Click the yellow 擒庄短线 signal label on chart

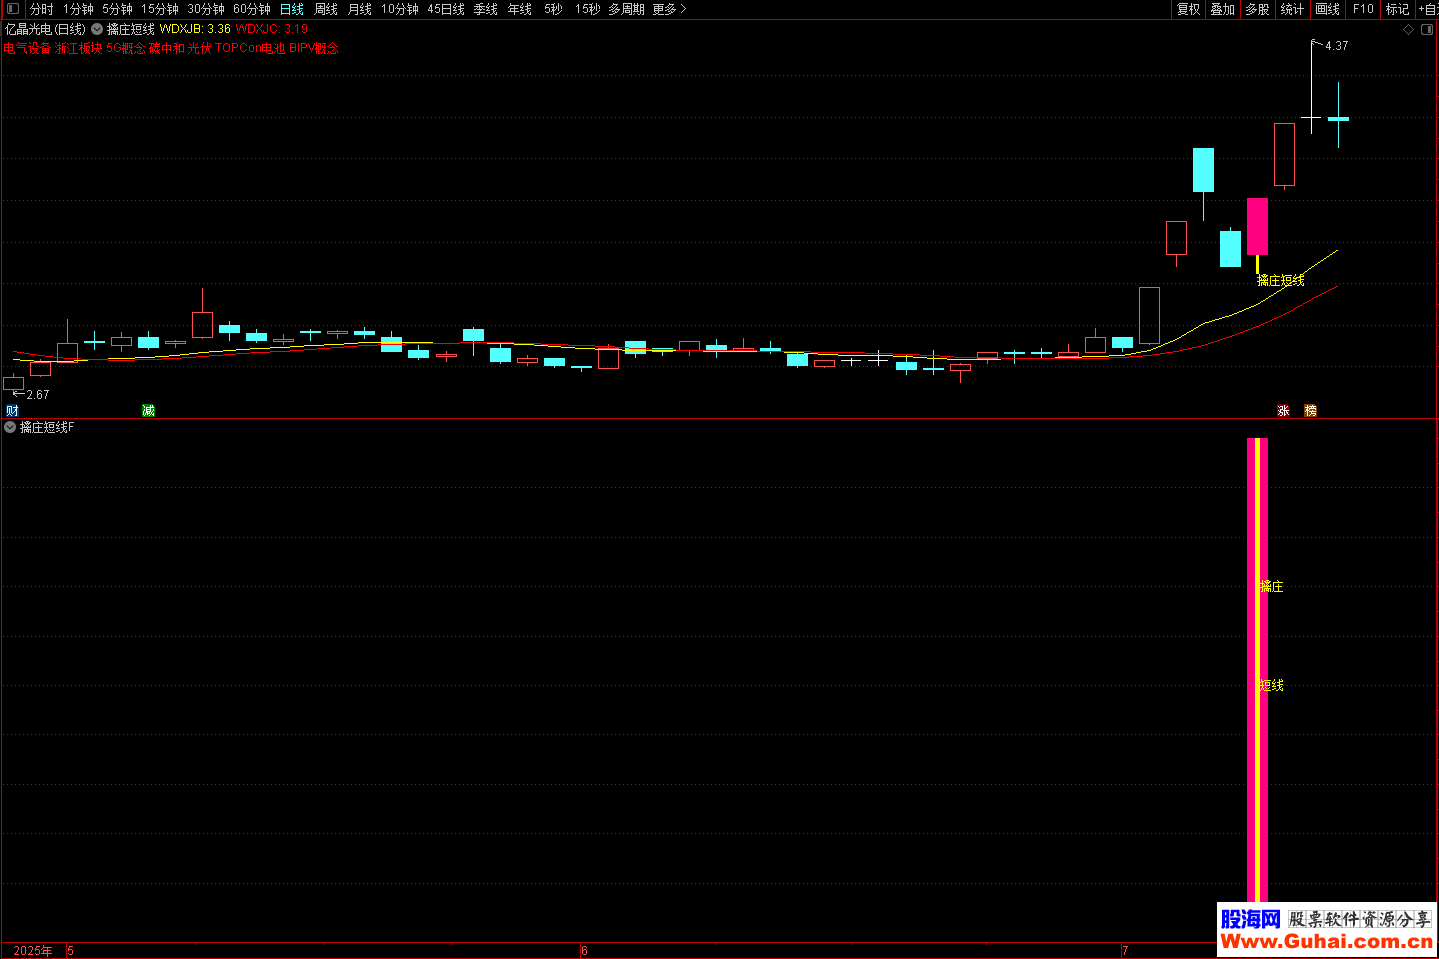[1281, 281]
